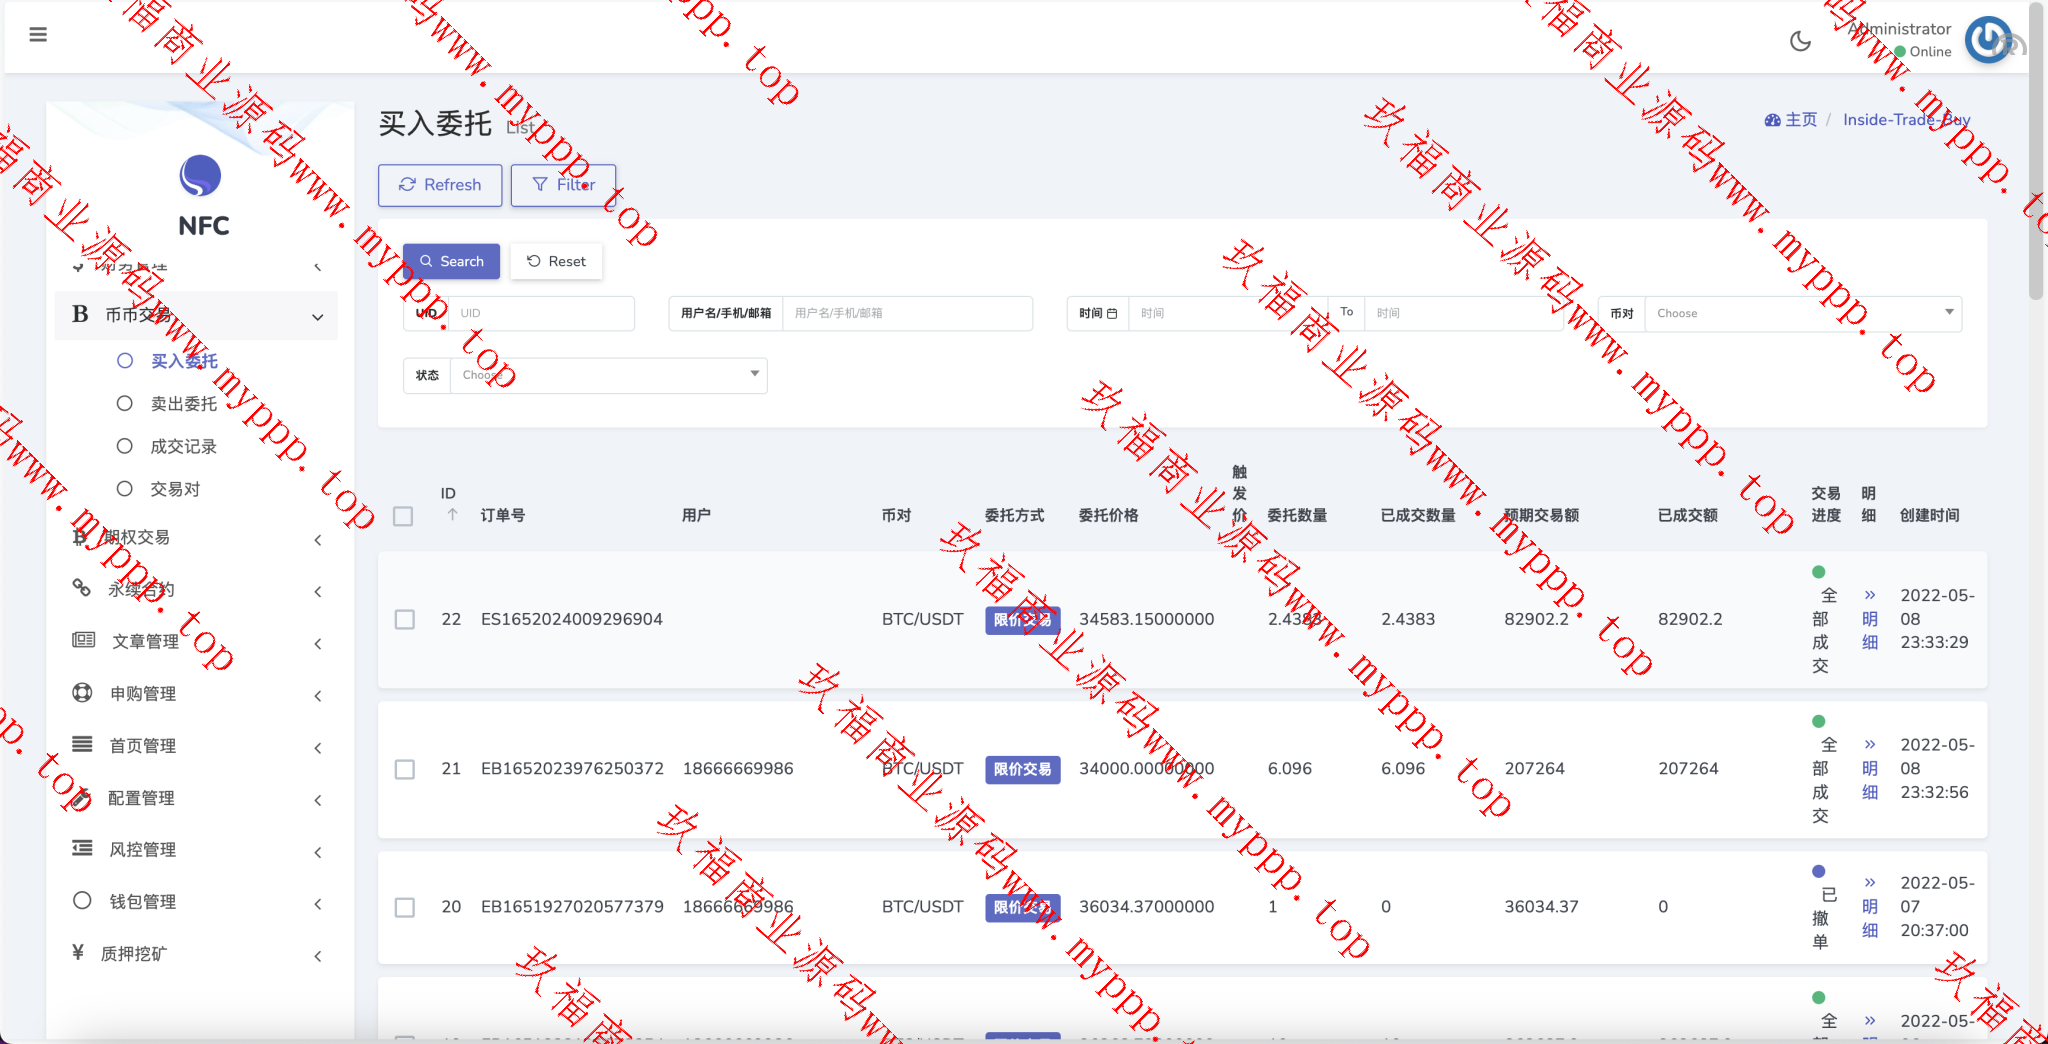Click the NFC logo
Image resolution: width=2048 pixels, height=1044 pixels.
pyautogui.click(x=200, y=177)
